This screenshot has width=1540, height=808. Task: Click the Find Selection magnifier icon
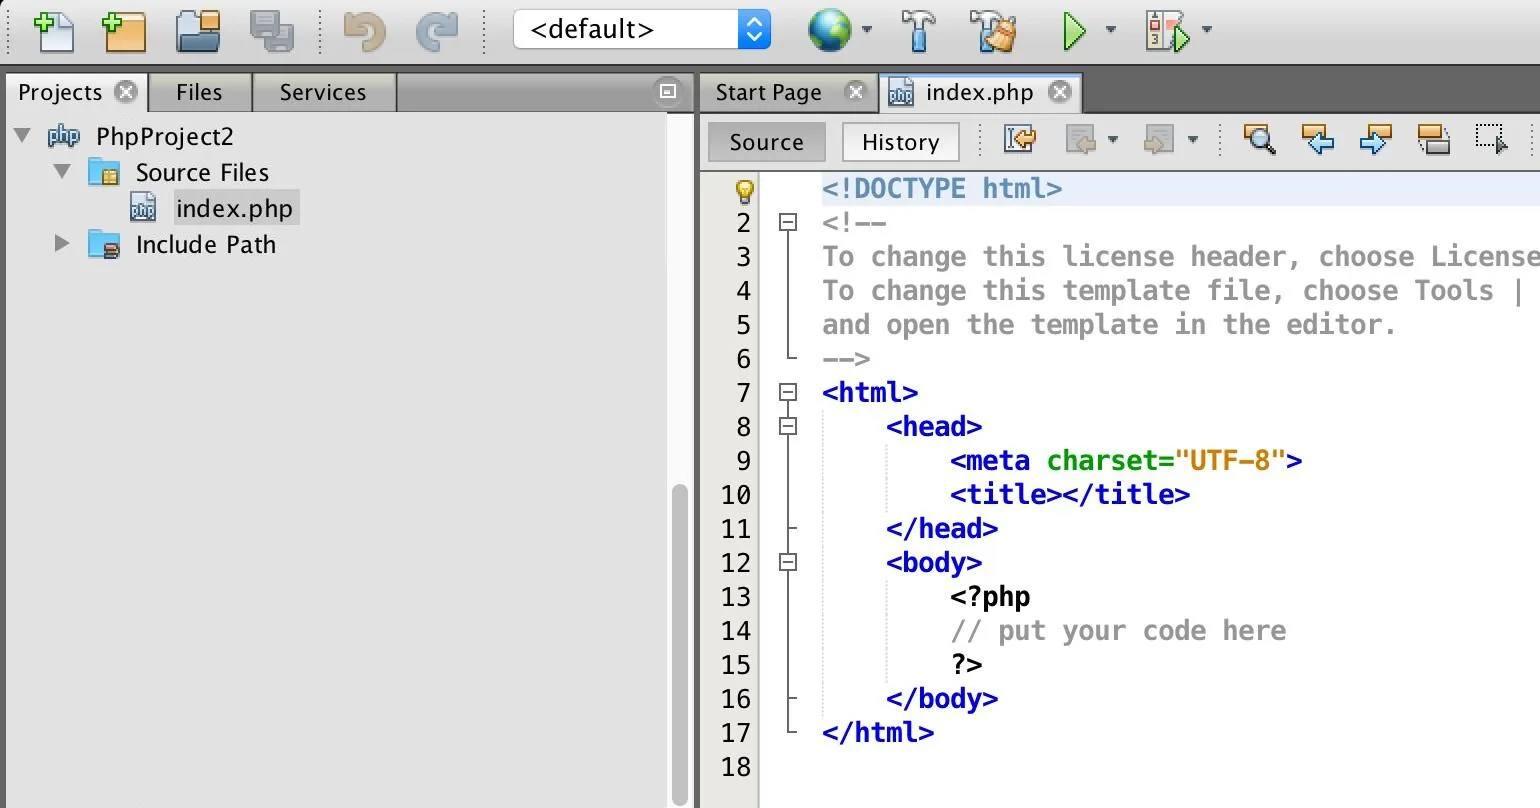tap(1259, 140)
